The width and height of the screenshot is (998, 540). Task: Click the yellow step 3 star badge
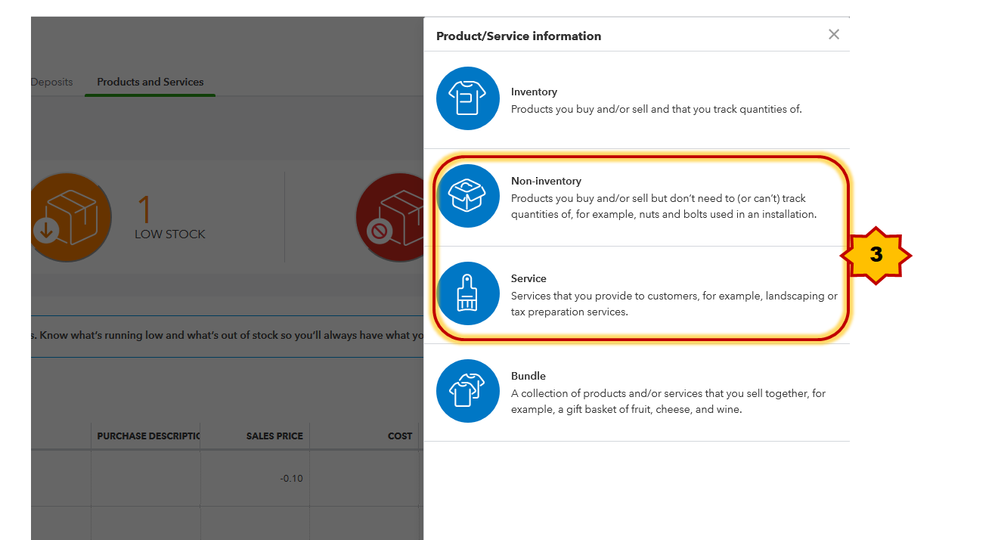pos(876,255)
